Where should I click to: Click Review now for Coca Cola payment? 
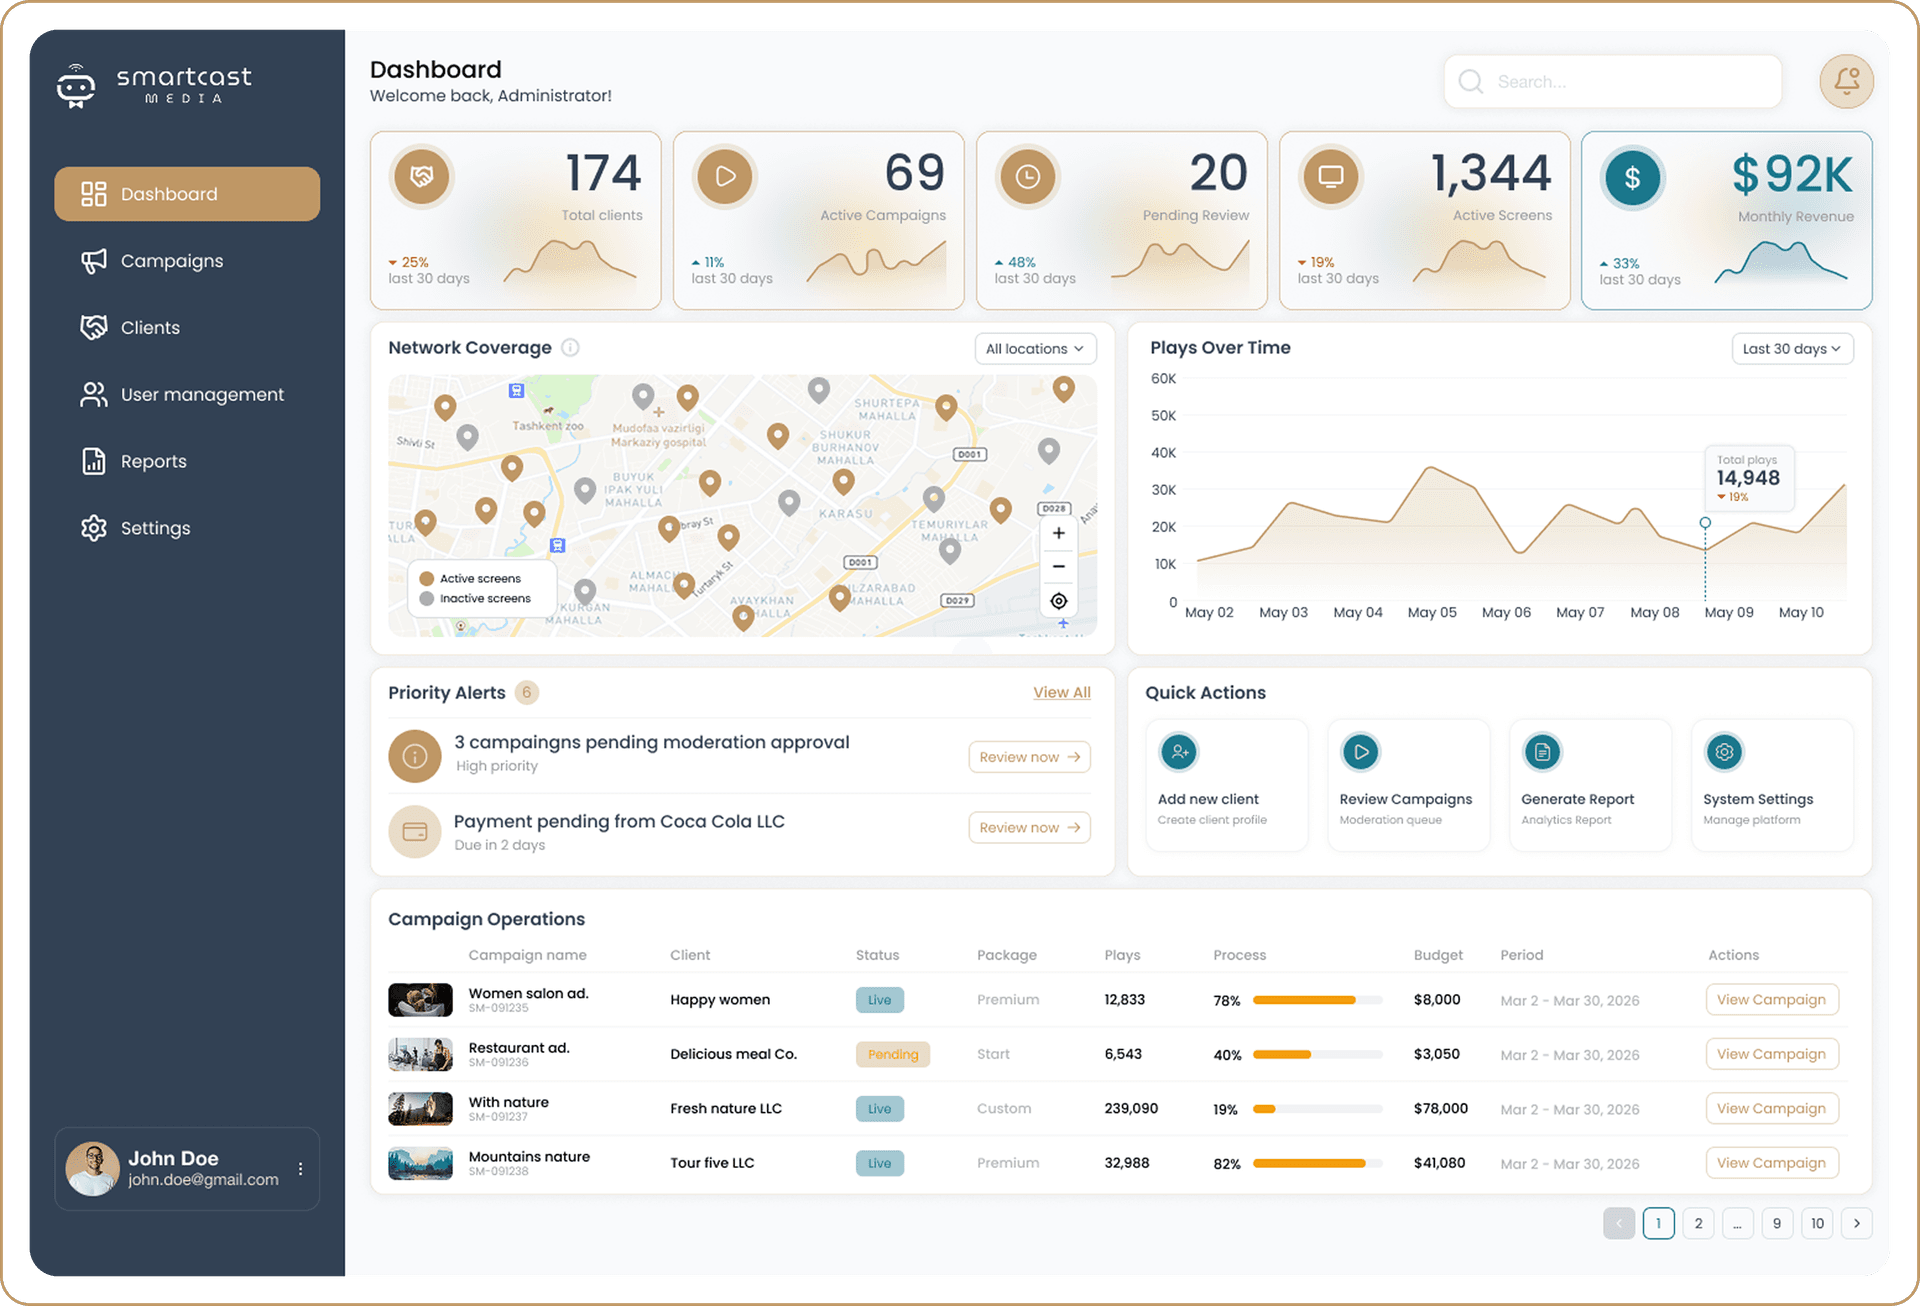pos(1029,827)
